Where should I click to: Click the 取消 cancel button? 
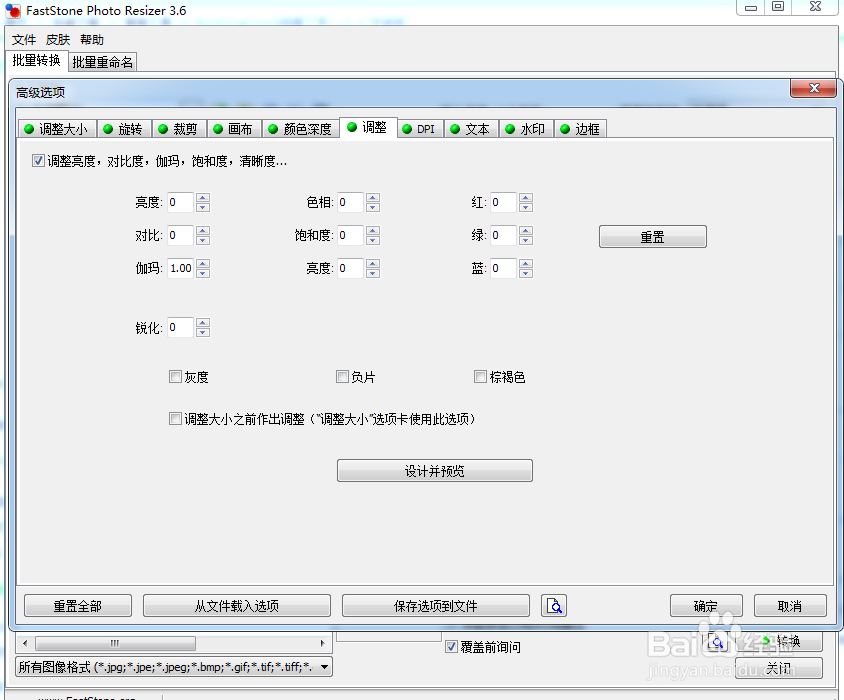tap(790, 606)
